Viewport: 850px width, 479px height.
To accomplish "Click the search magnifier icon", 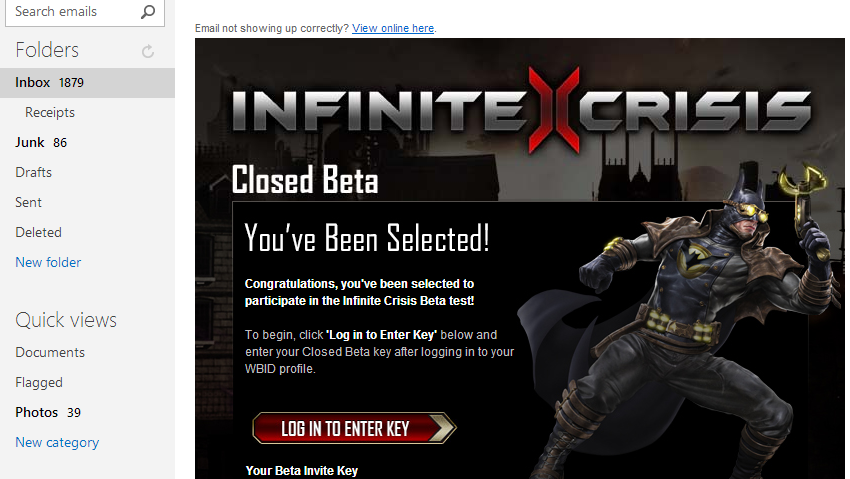I will [147, 11].
